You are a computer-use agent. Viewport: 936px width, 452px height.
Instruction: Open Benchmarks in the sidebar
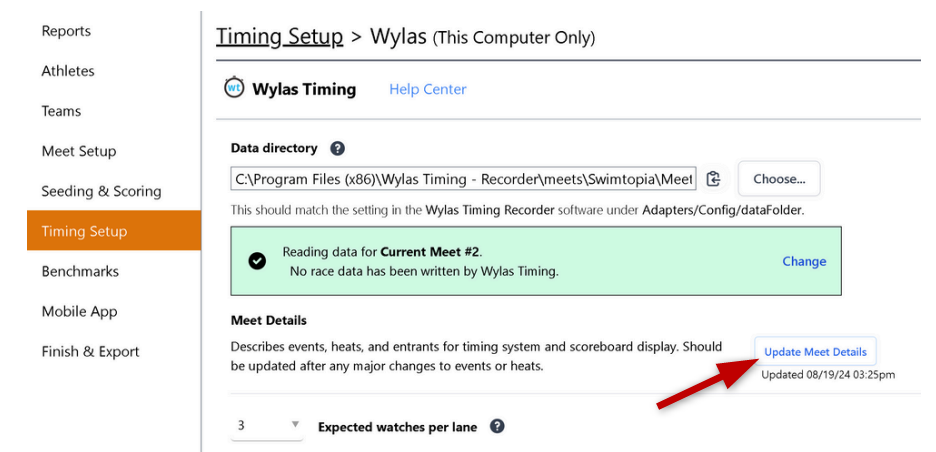pos(80,271)
